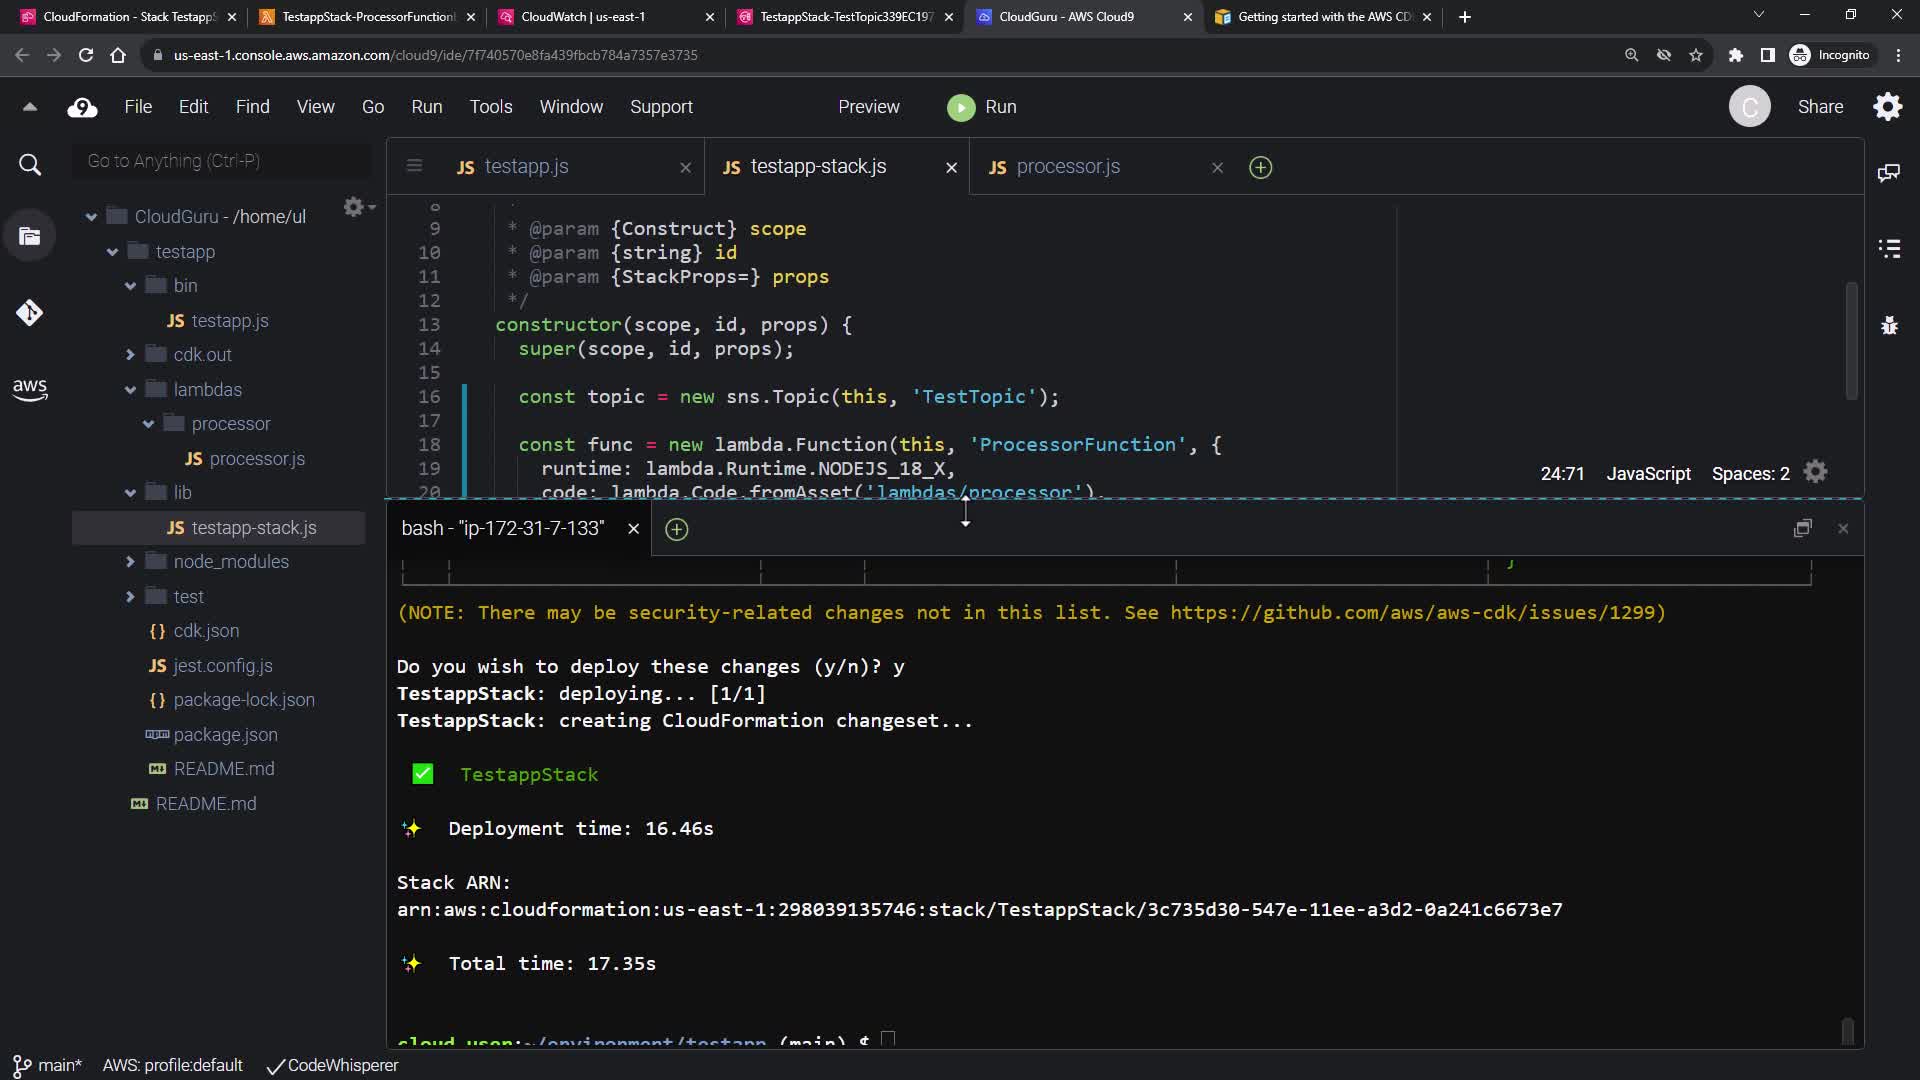
Task: Open the Source Control git icon
Action: pos(30,313)
